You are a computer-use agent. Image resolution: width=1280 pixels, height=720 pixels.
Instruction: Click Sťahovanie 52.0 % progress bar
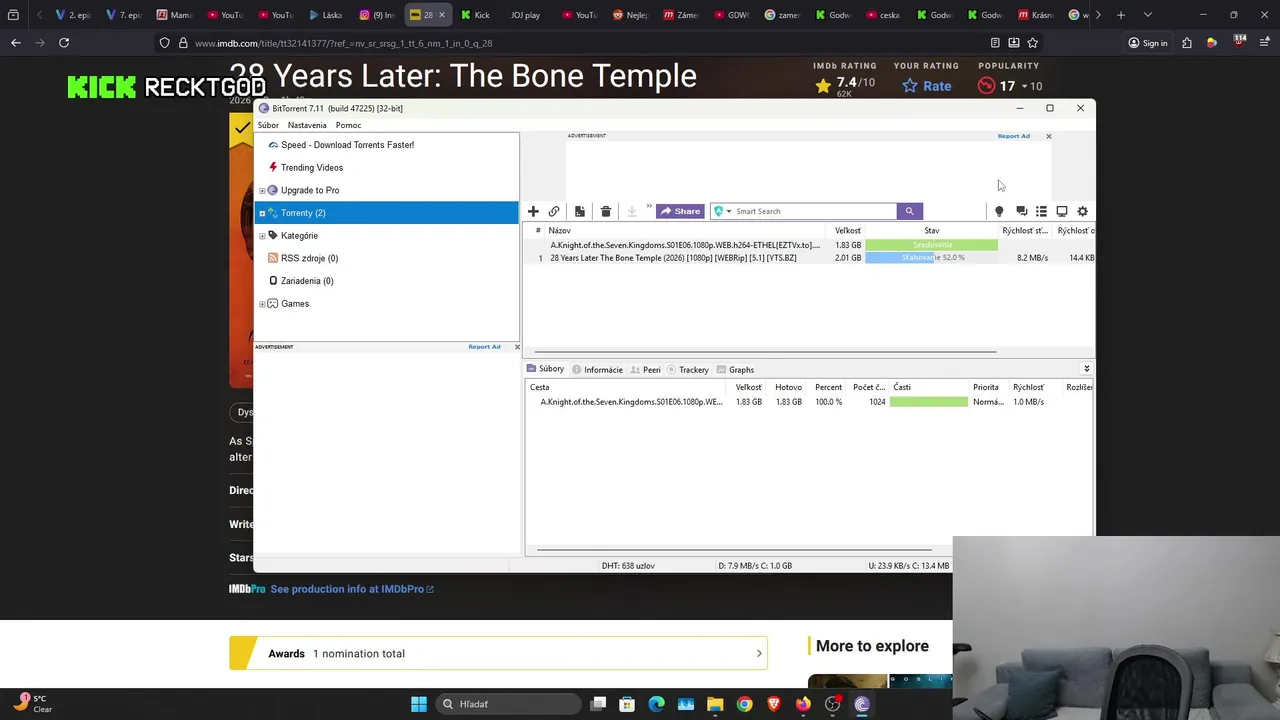click(x=931, y=258)
